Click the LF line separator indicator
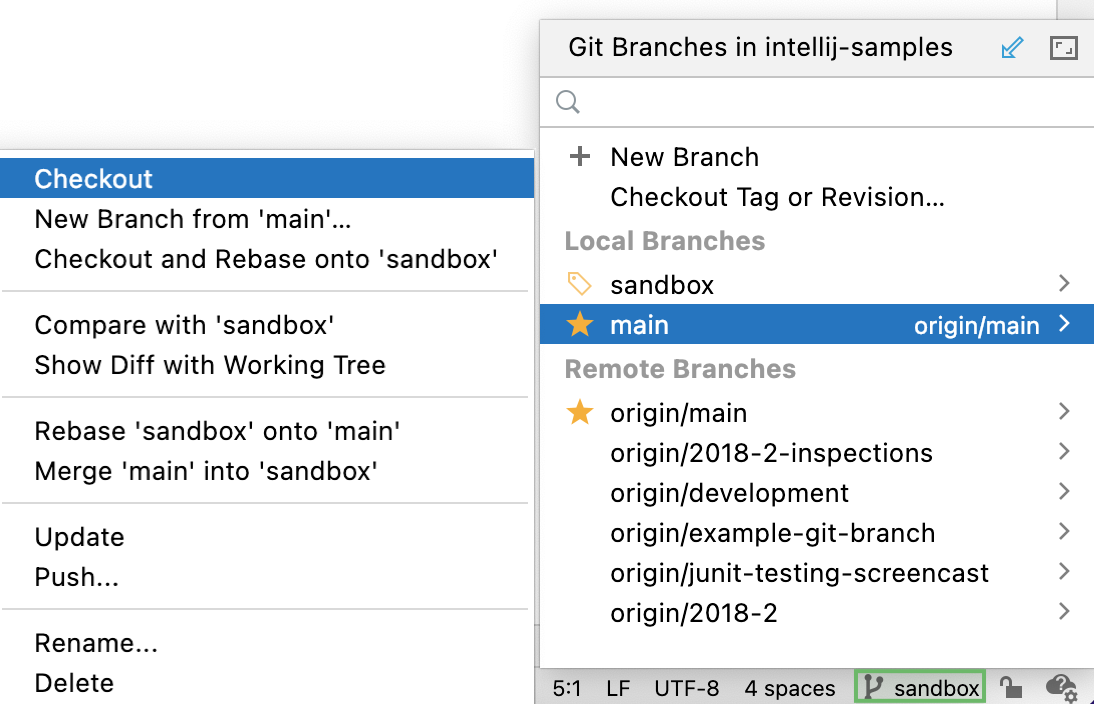The image size is (1094, 704). [x=617, y=687]
